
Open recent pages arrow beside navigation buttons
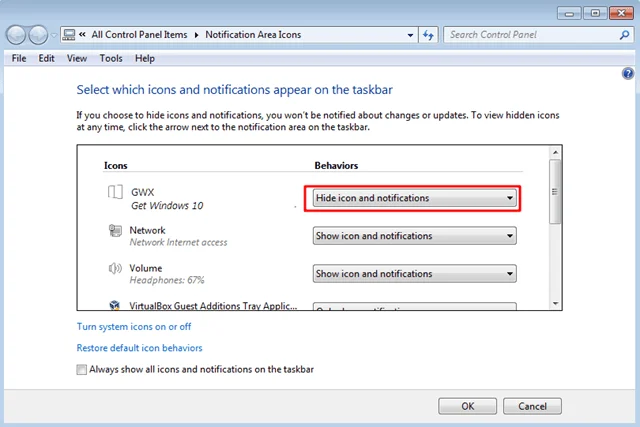pos(53,36)
